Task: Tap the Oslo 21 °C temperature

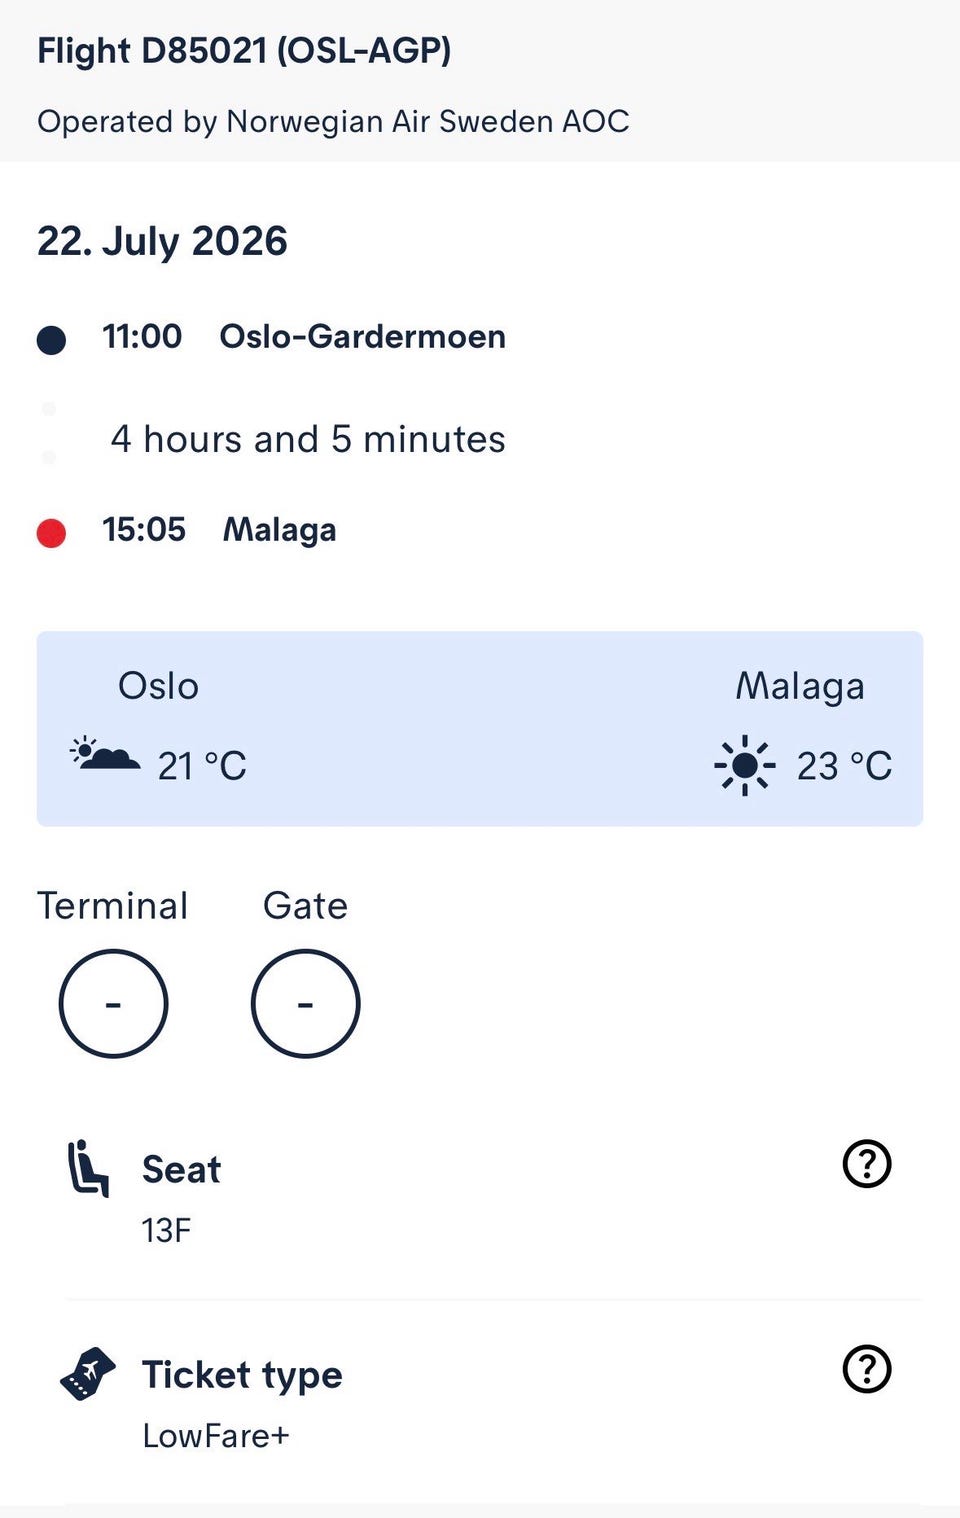Action: click(x=202, y=766)
